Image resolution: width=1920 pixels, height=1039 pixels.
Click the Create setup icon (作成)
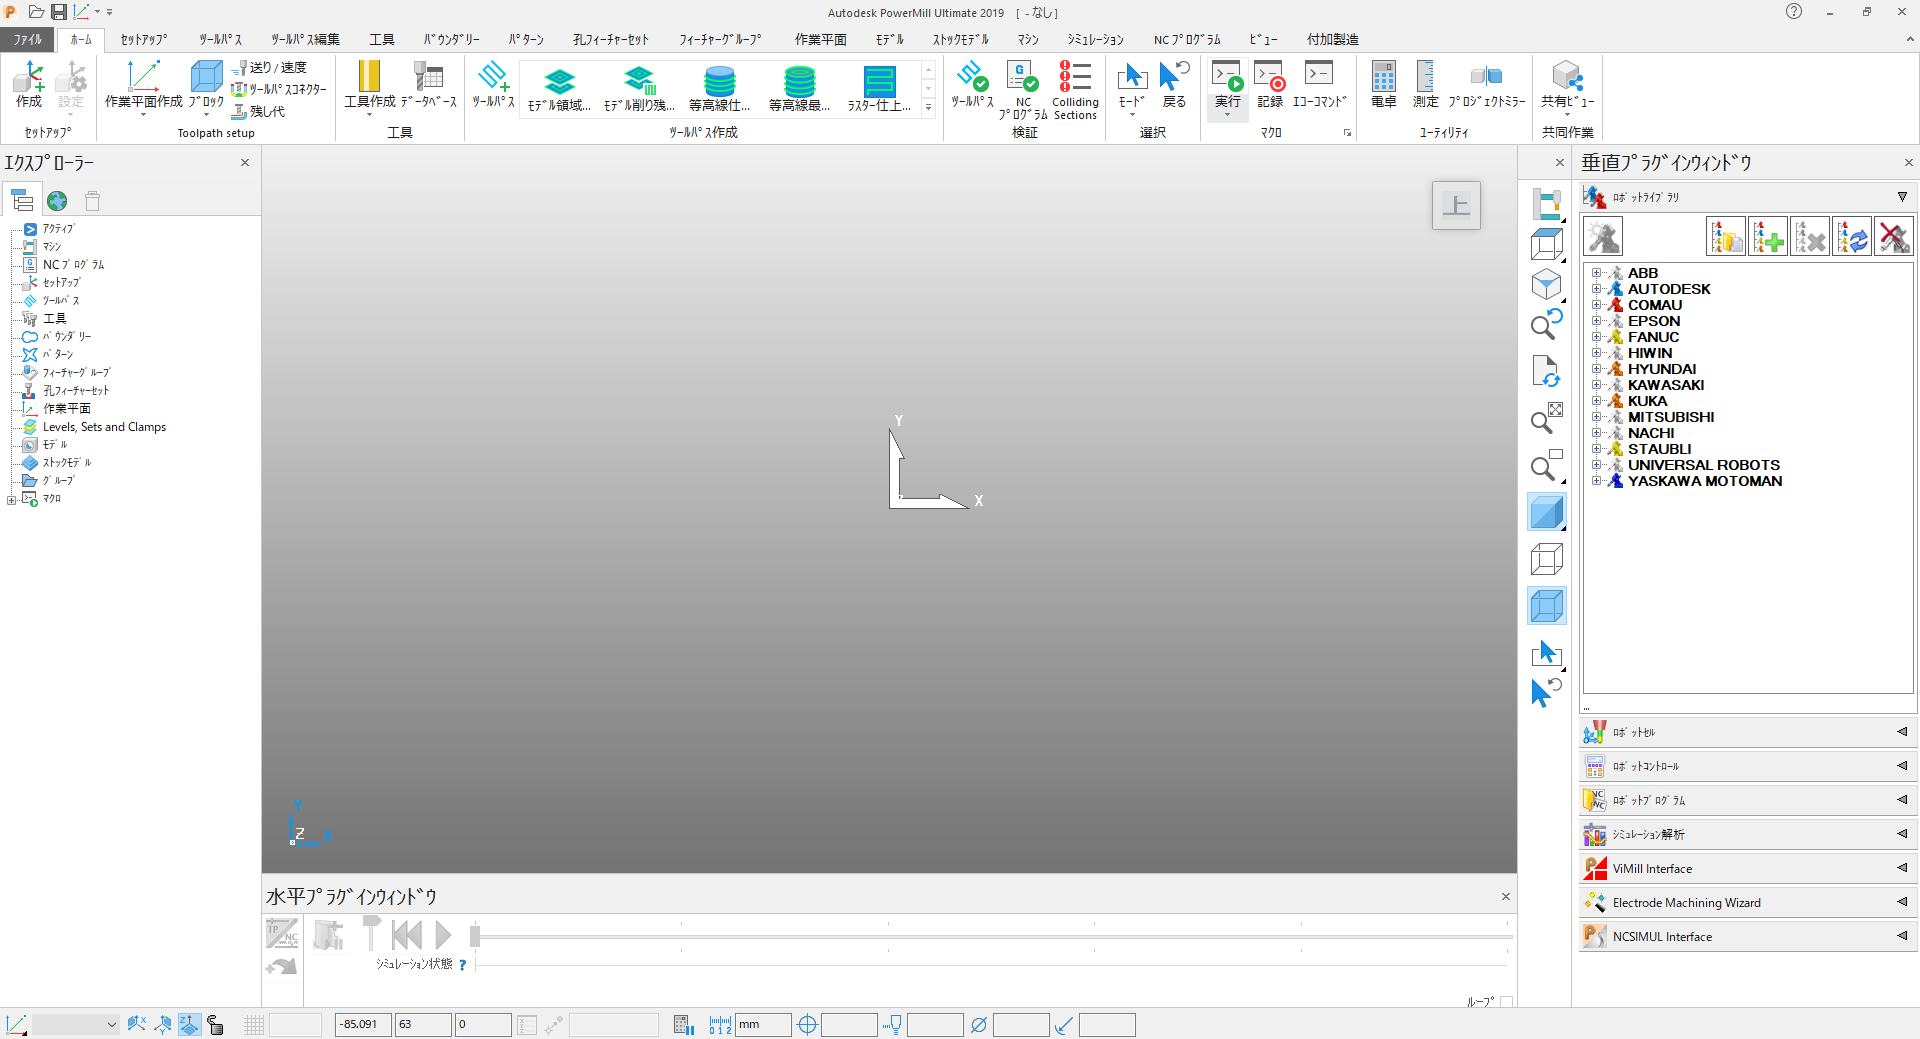click(29, 85)
